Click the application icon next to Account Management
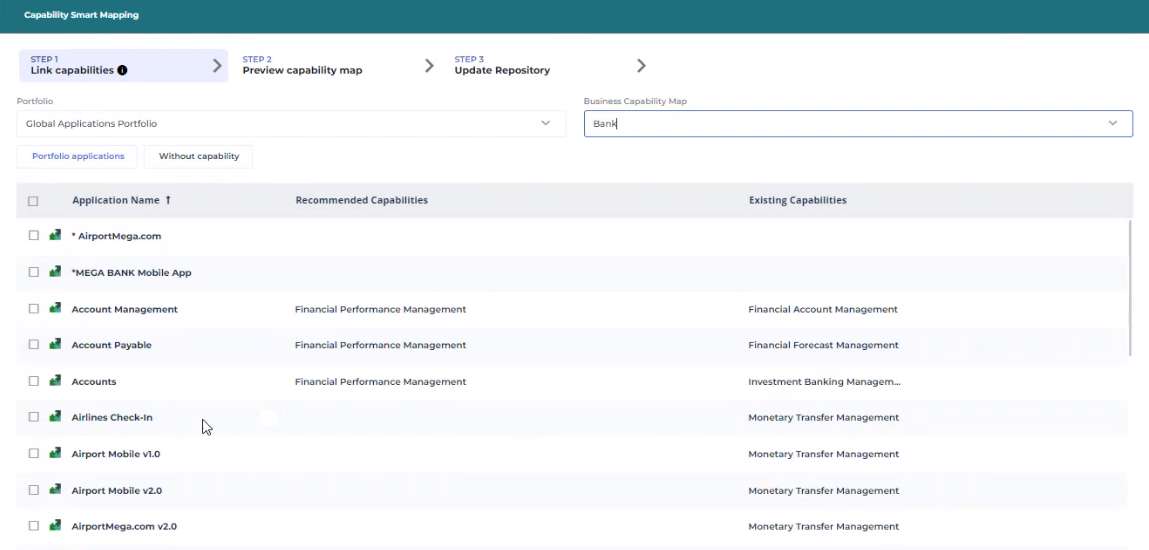 [x=55, y=309]
